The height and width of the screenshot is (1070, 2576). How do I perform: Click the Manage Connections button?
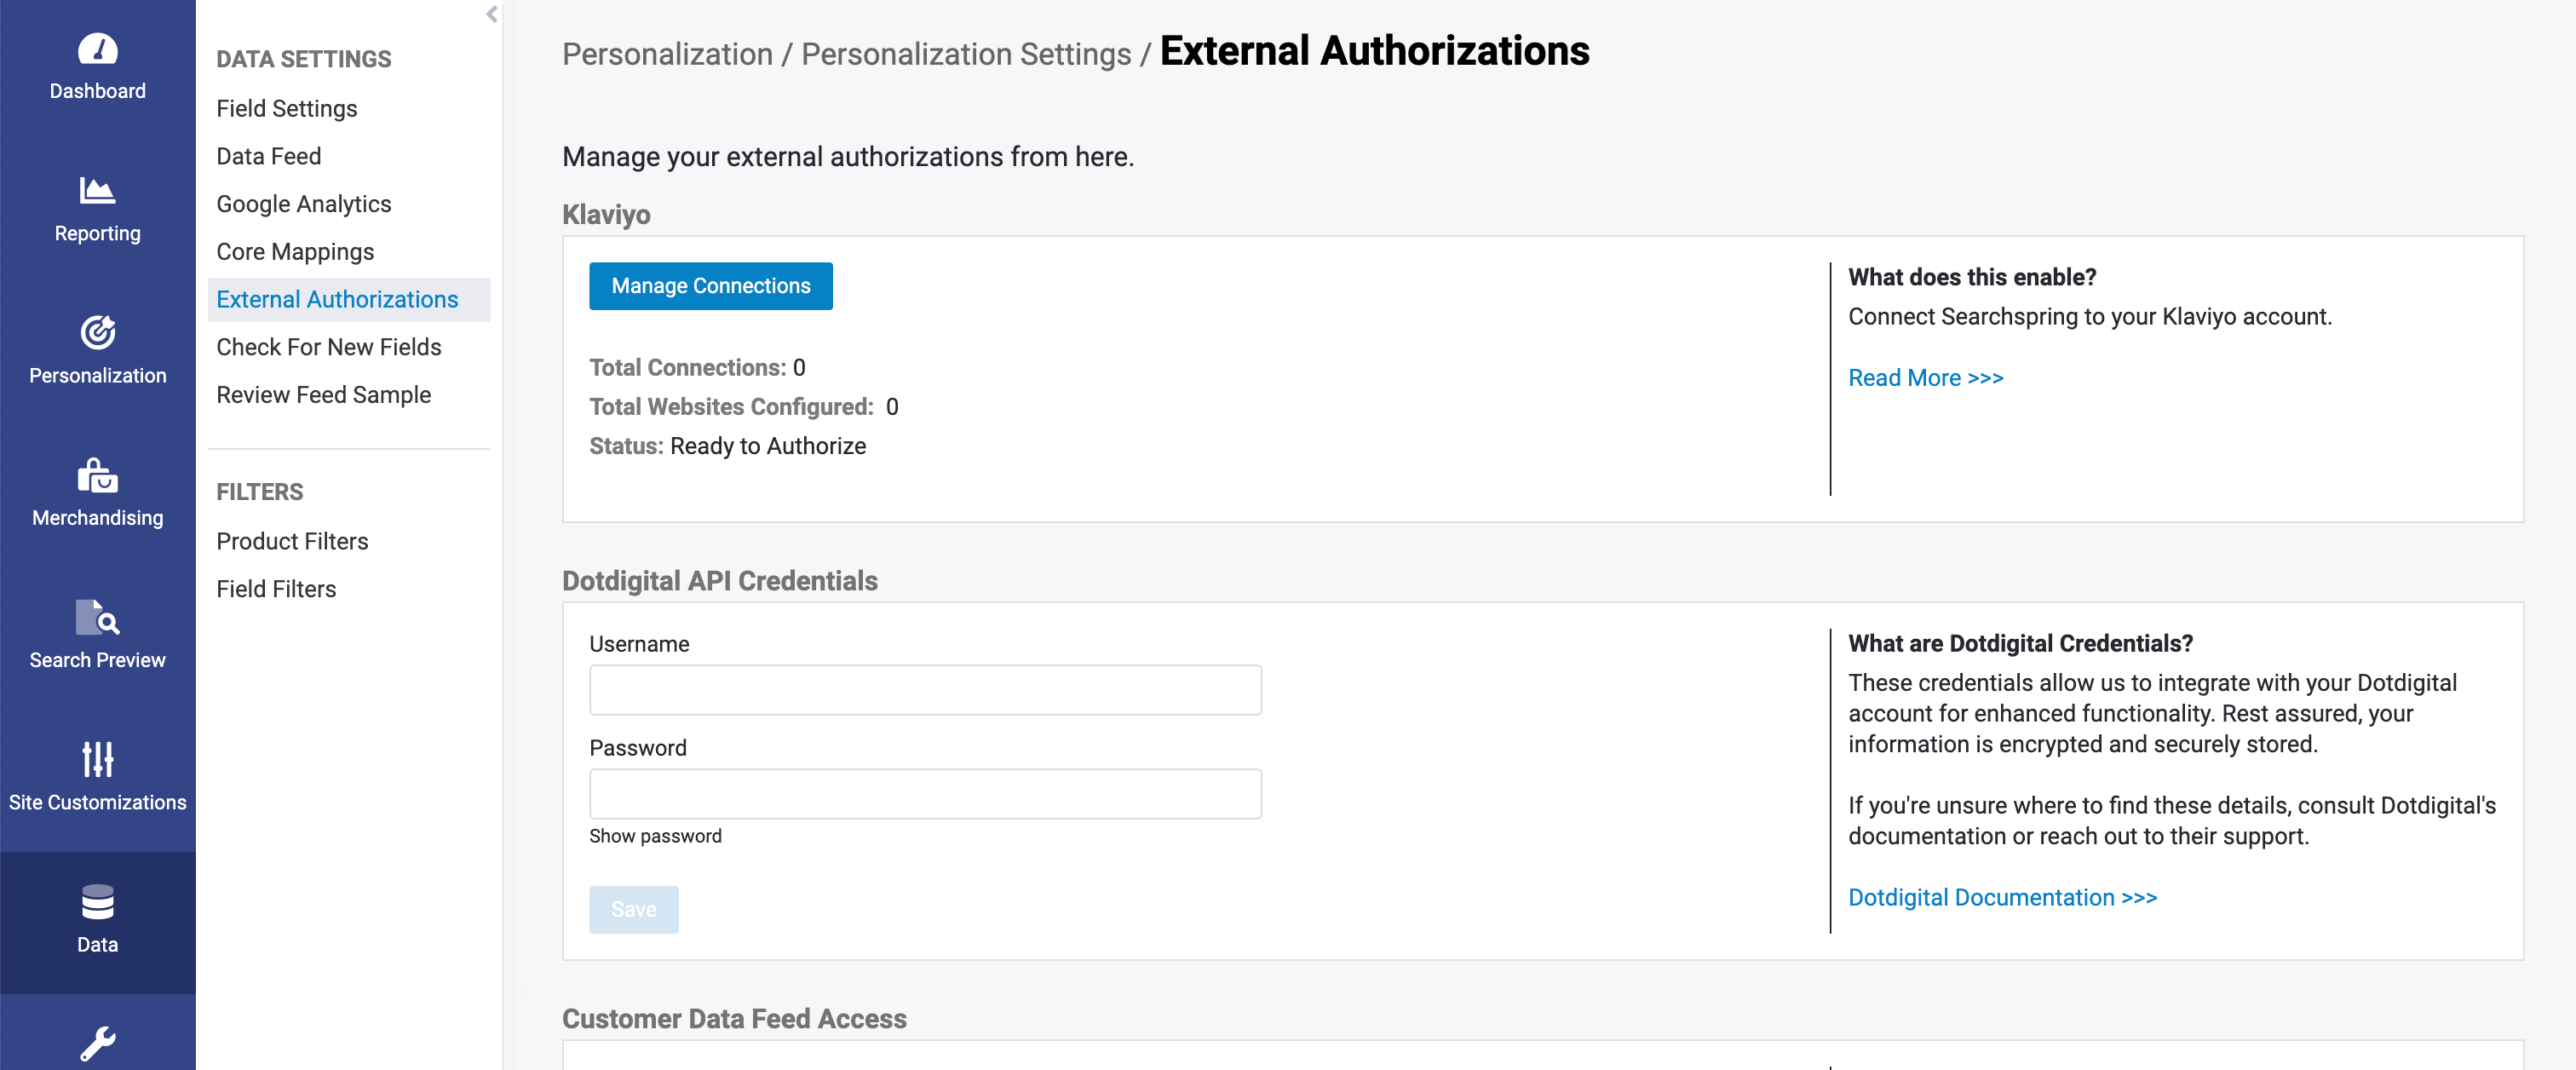710,286
